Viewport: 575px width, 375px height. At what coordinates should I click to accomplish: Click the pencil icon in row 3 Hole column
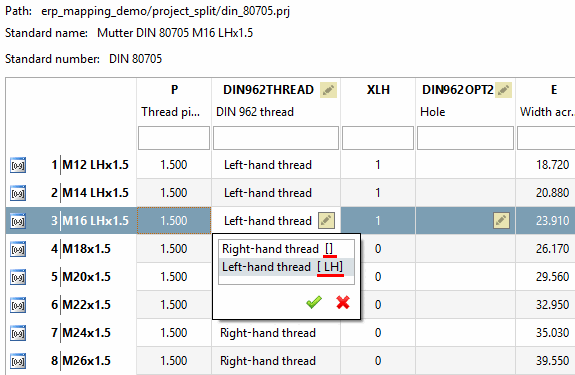(501, 221)
